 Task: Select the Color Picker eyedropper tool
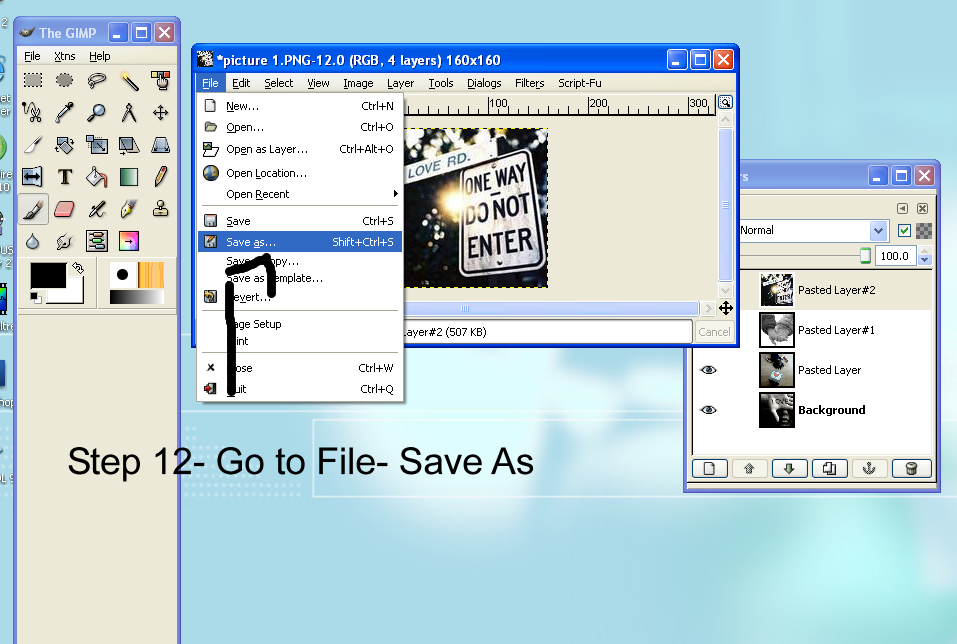[65, 112]
